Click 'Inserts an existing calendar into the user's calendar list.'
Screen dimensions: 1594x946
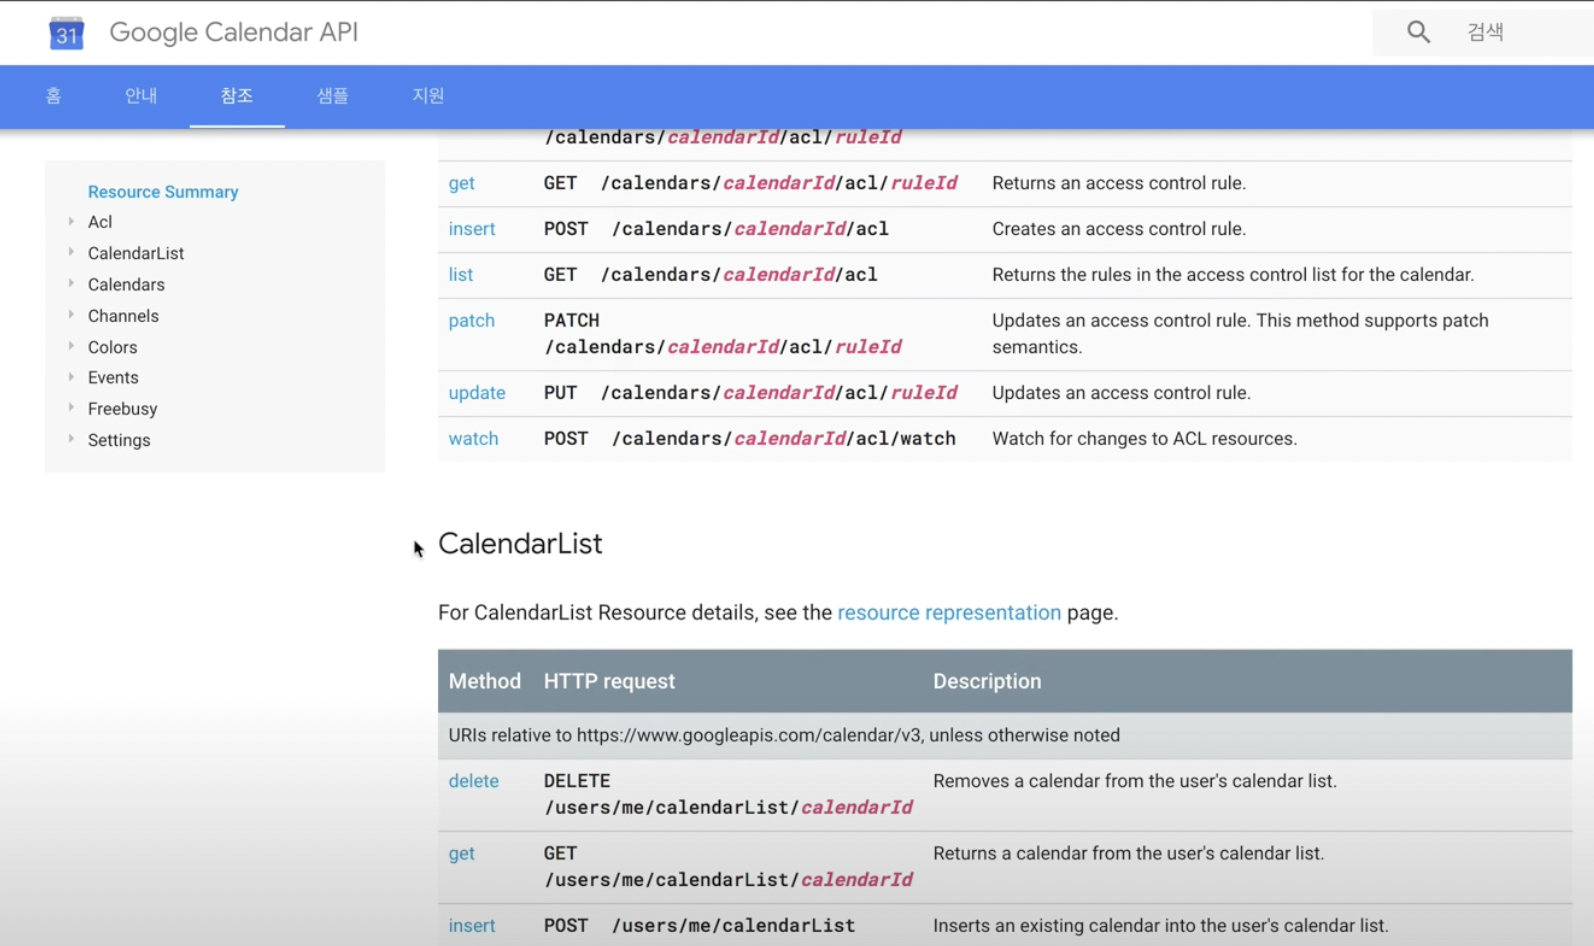1161,926
